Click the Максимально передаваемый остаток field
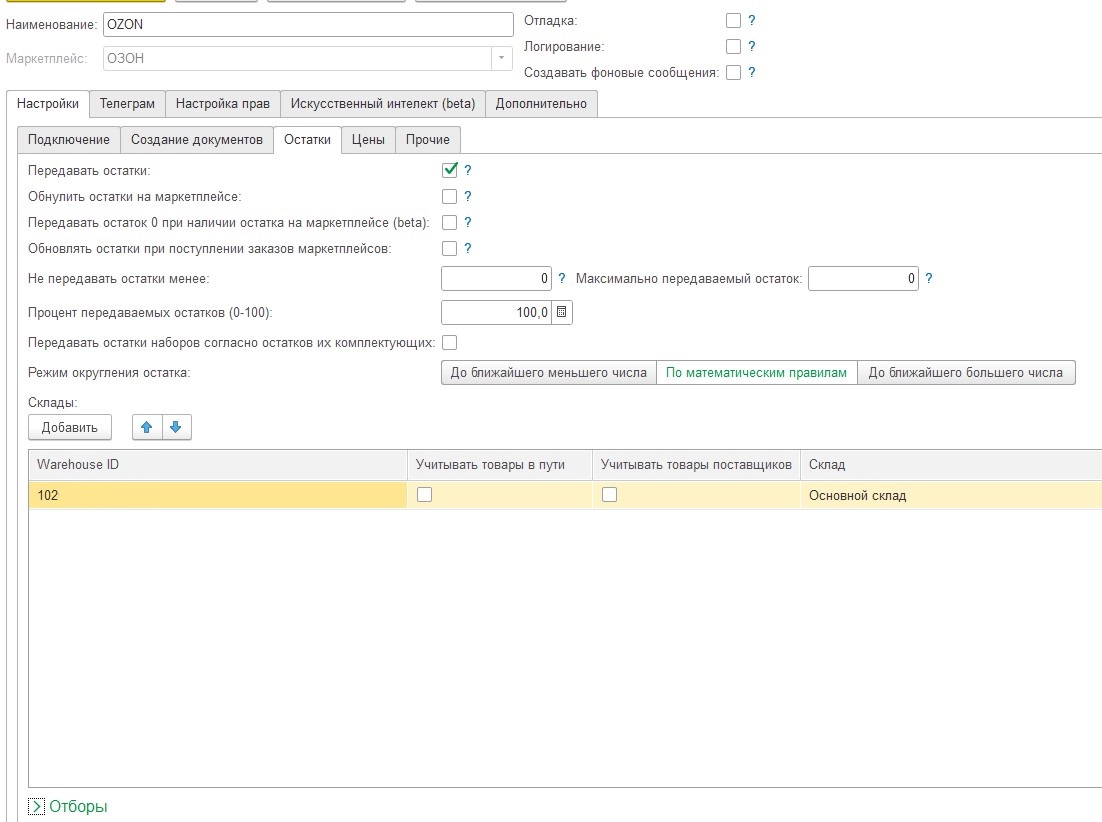The width and height of the screenshot is (1102, 822). click(x=863, y=279)
